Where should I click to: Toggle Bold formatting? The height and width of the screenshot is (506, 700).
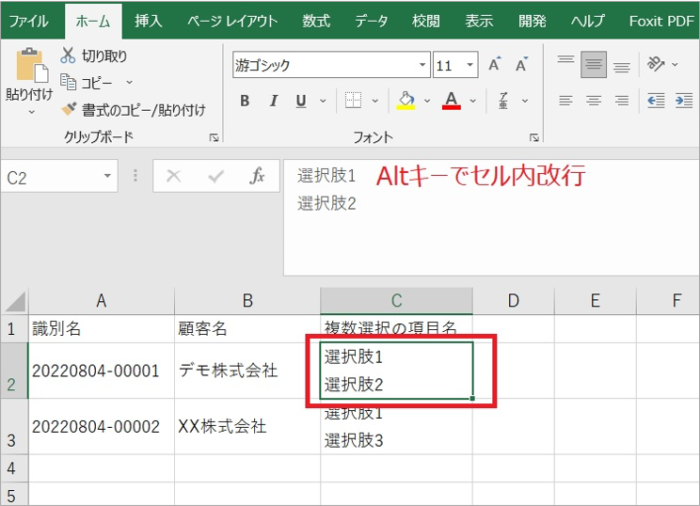(x=245, y=100)
